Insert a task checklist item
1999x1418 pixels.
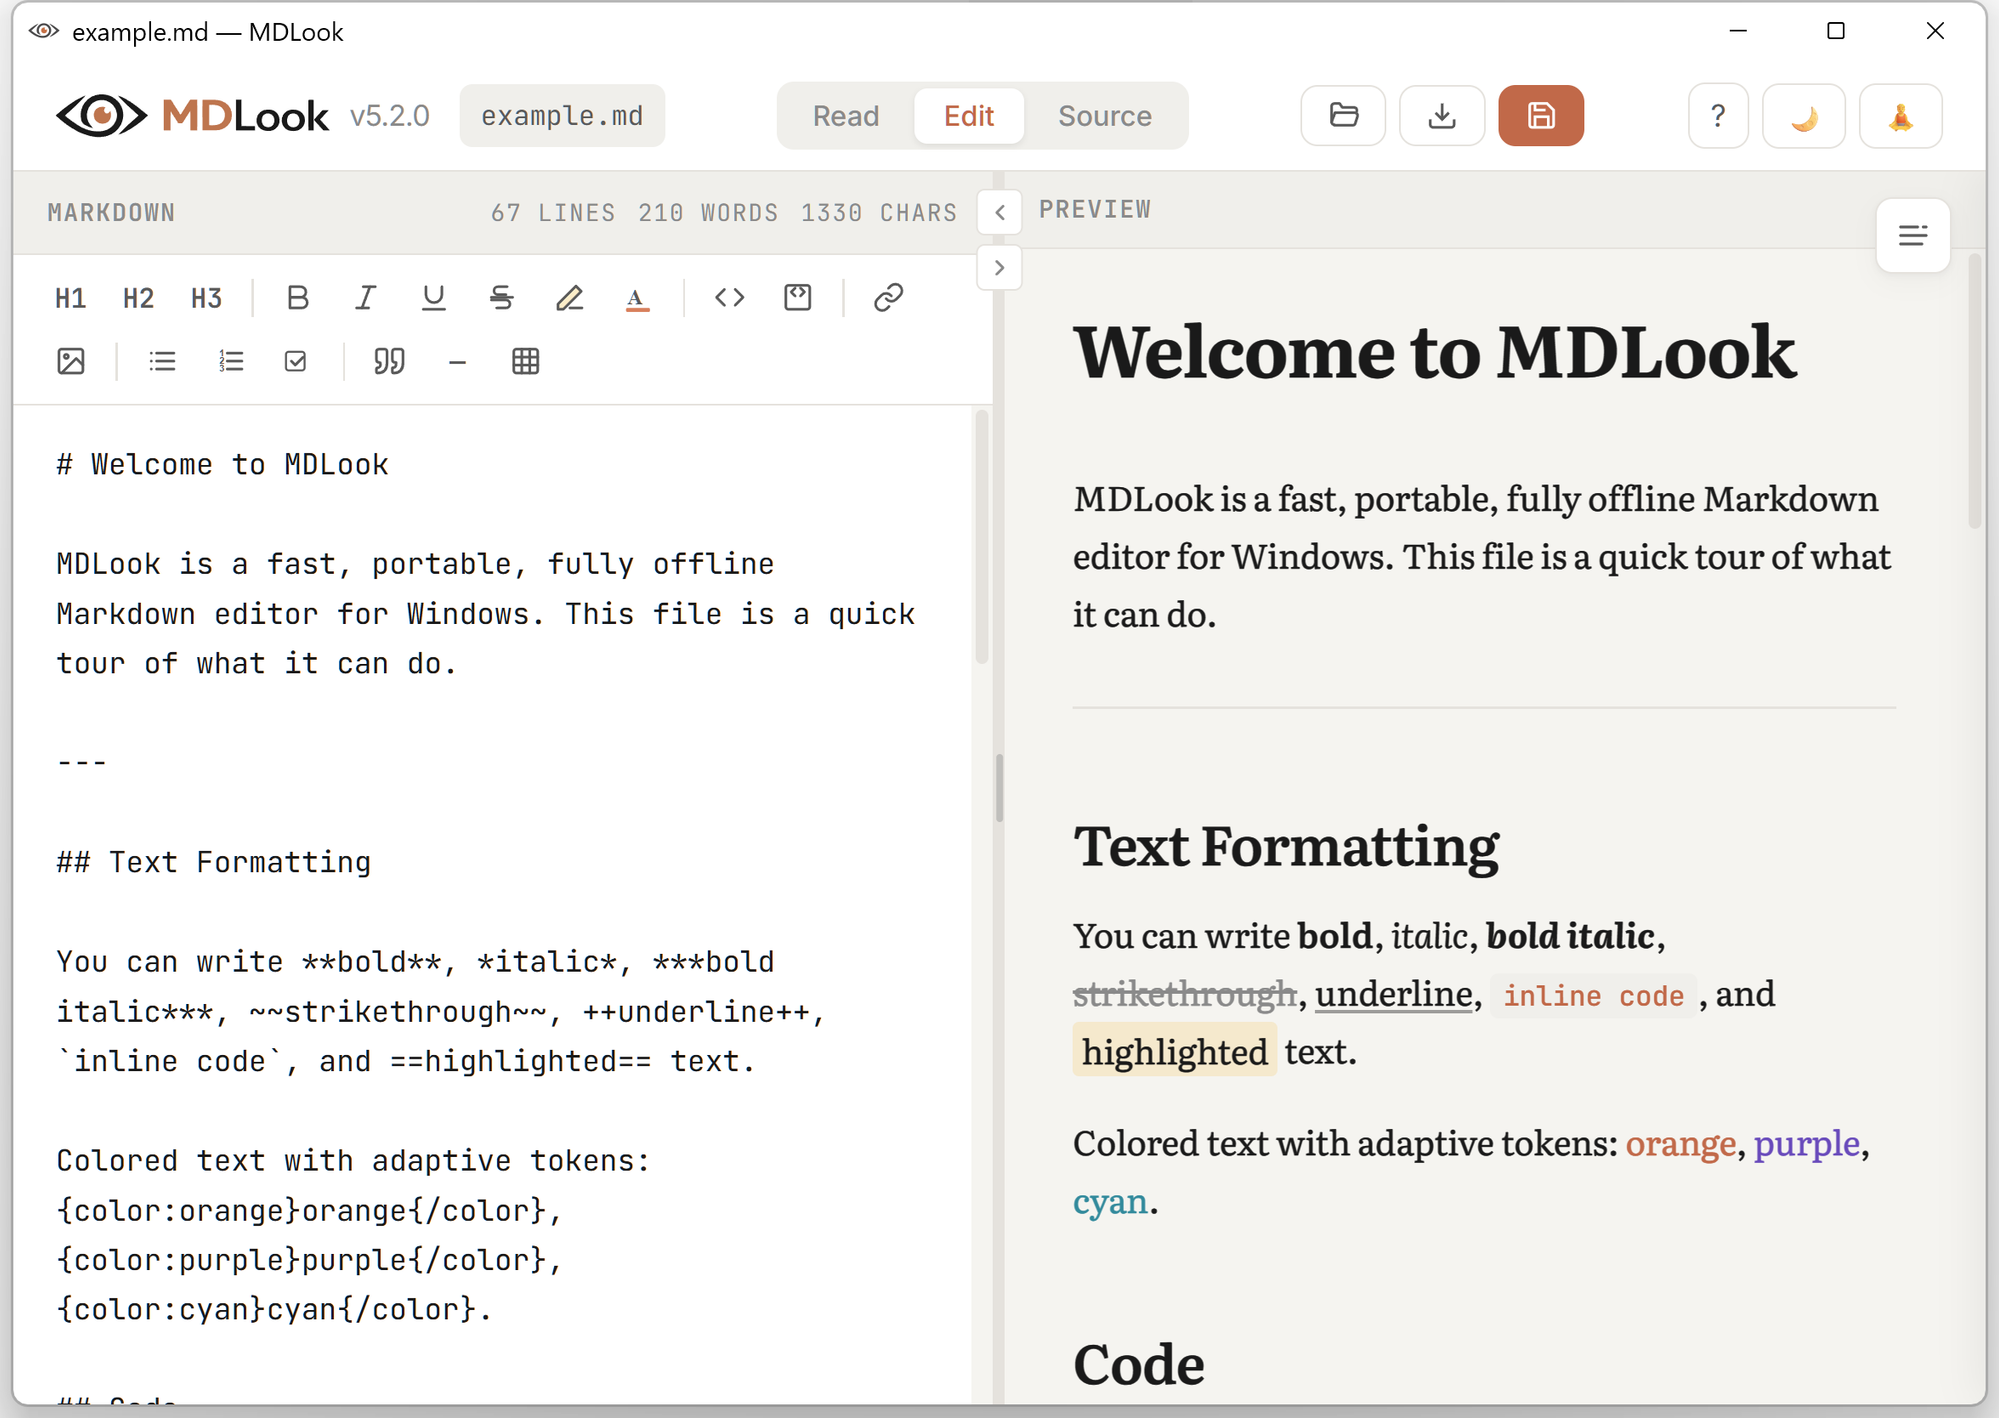(296, 361)
